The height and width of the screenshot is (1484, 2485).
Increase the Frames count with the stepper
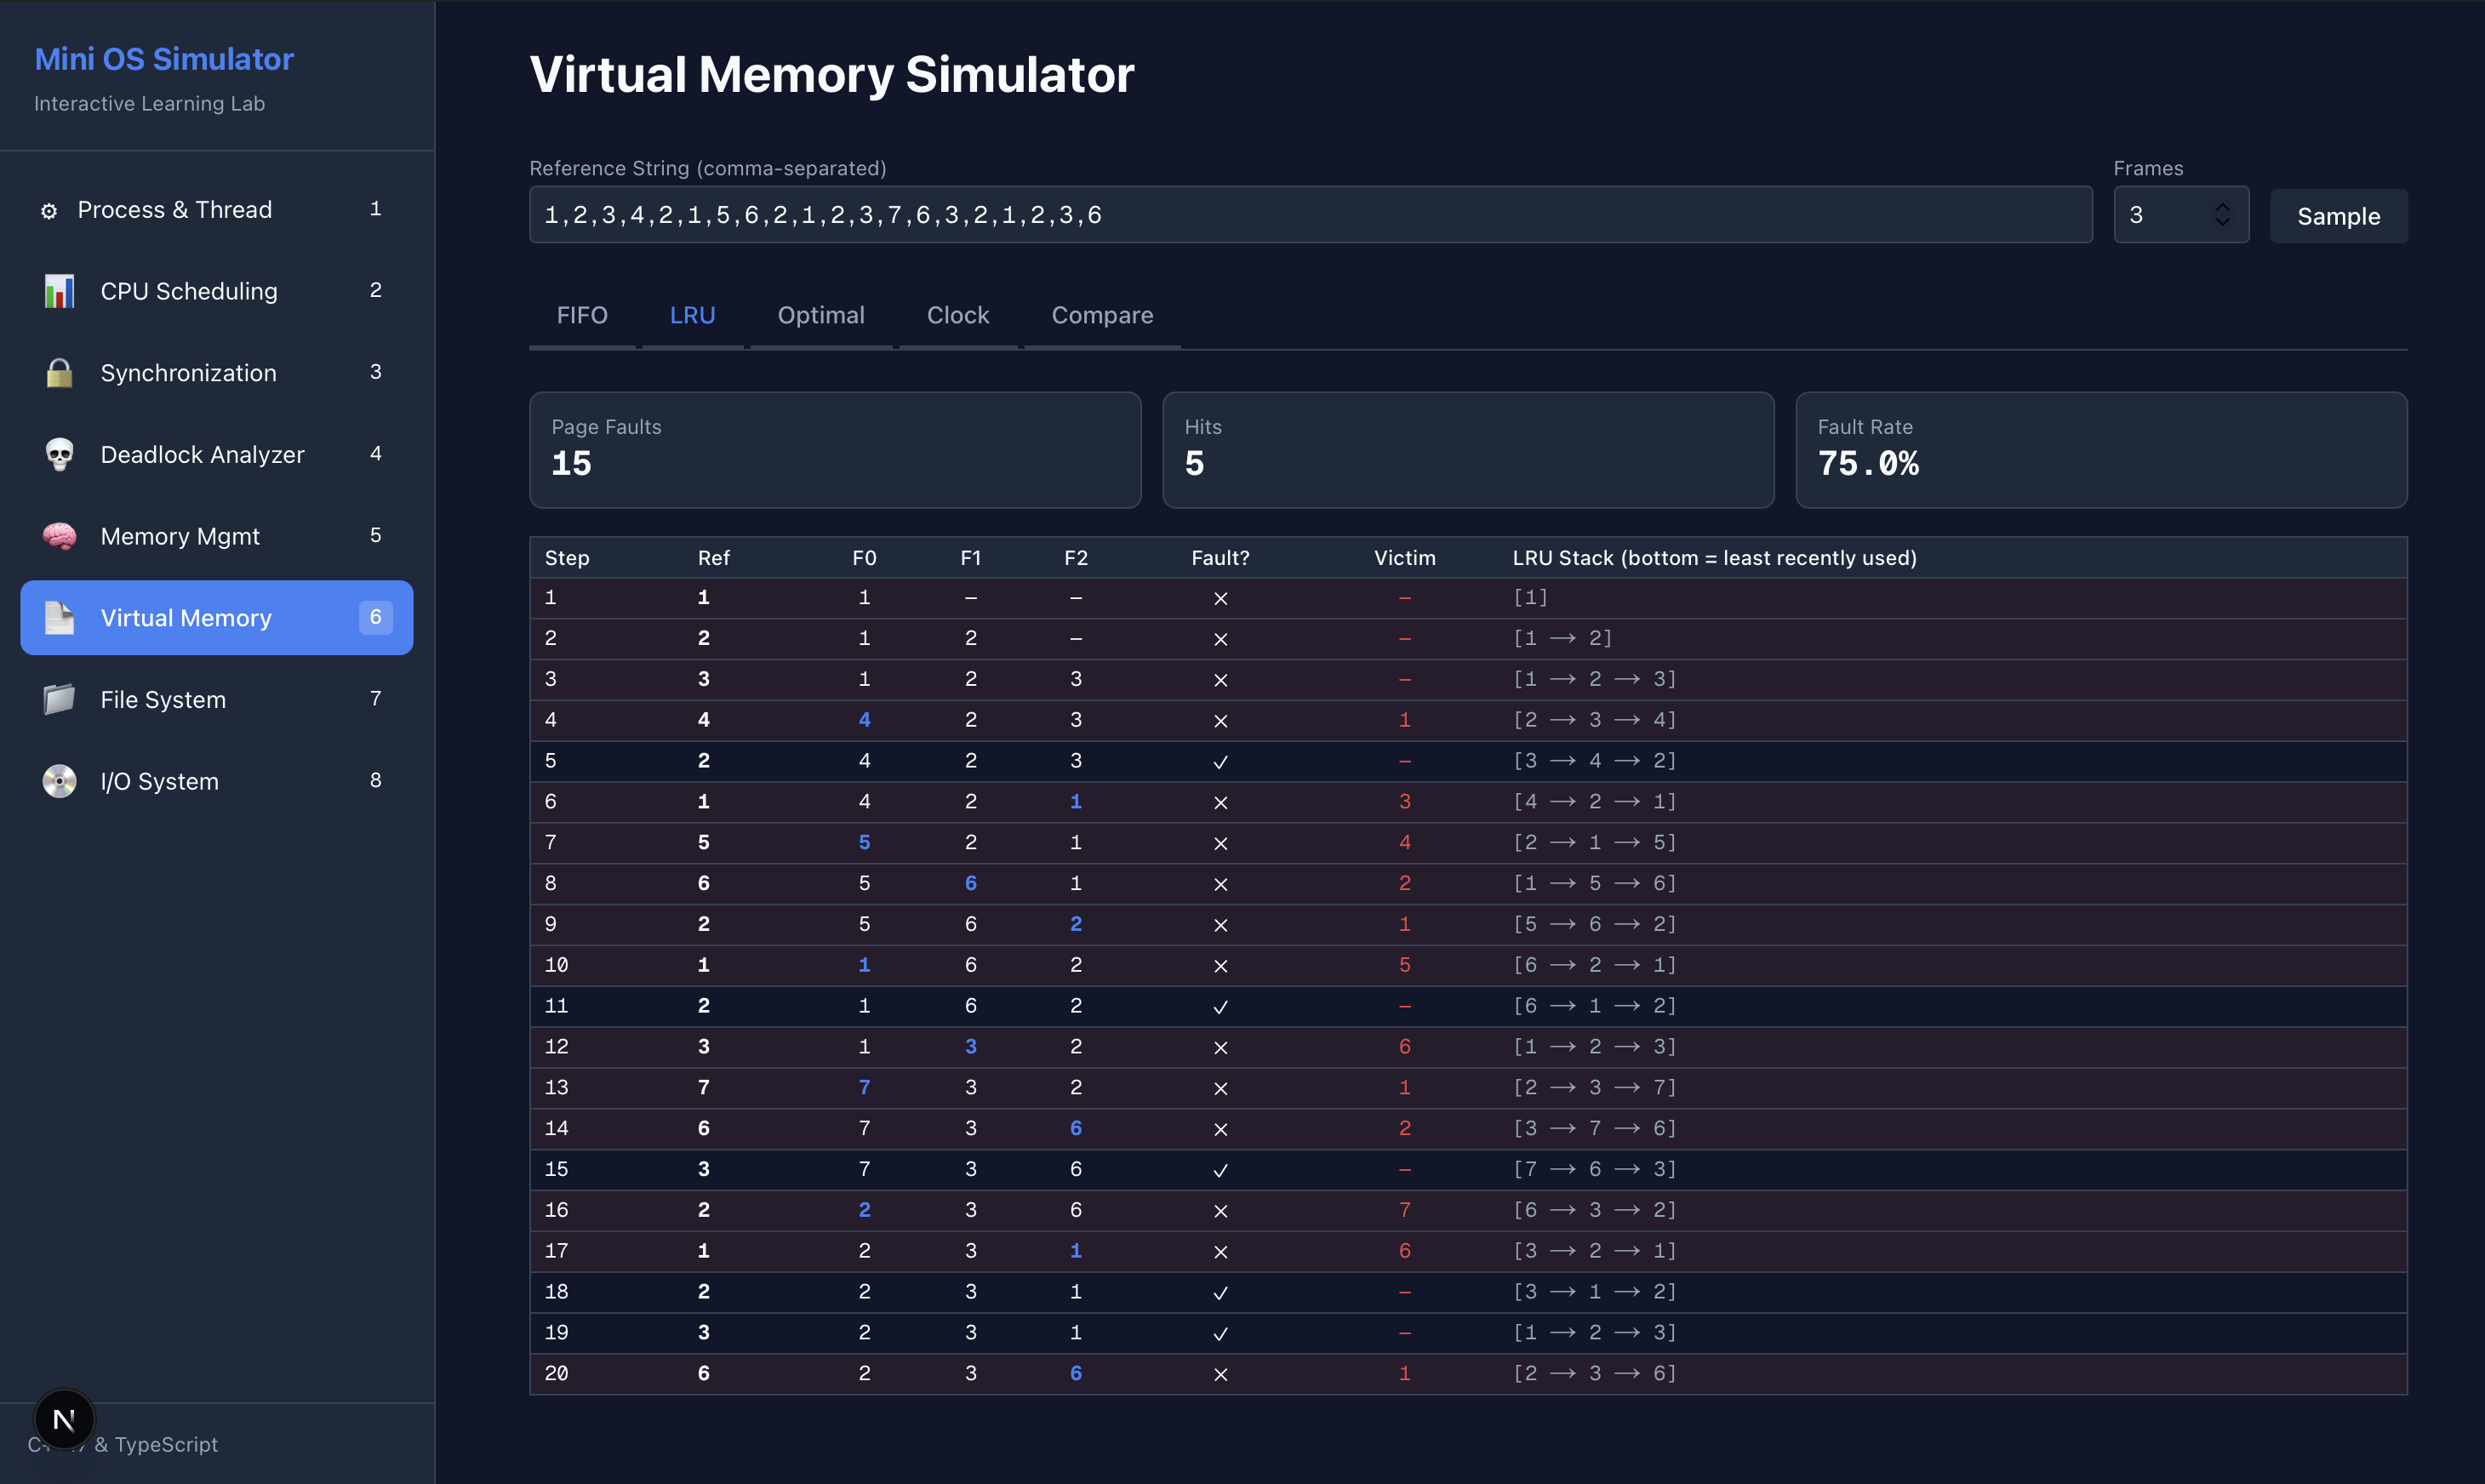click(2223, 206)
